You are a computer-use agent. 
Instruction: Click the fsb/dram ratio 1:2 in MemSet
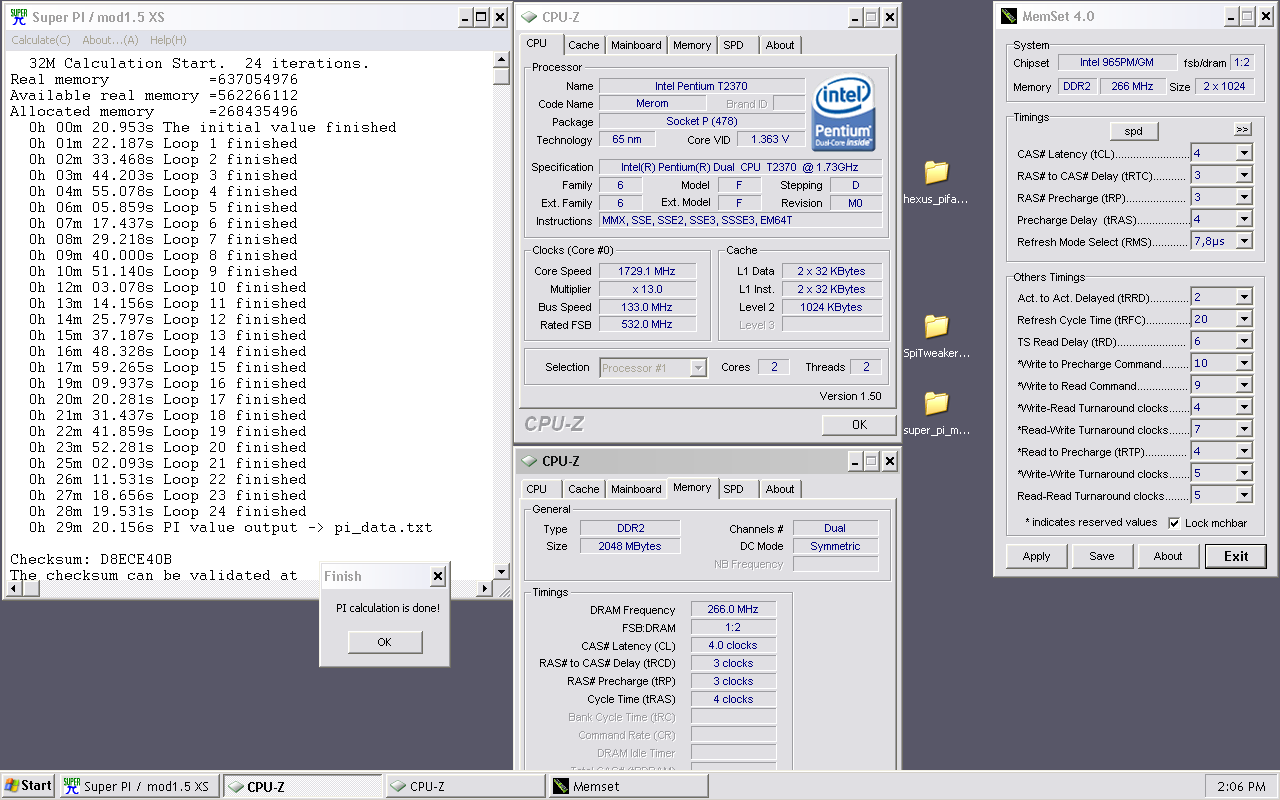point(1242,62)
